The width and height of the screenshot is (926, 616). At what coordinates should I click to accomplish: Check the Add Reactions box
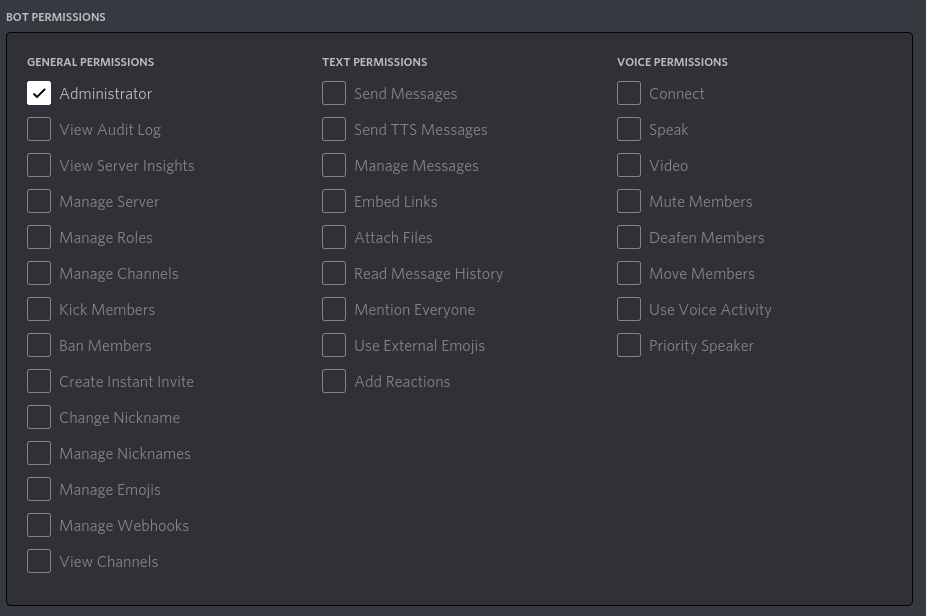[334, 382]
